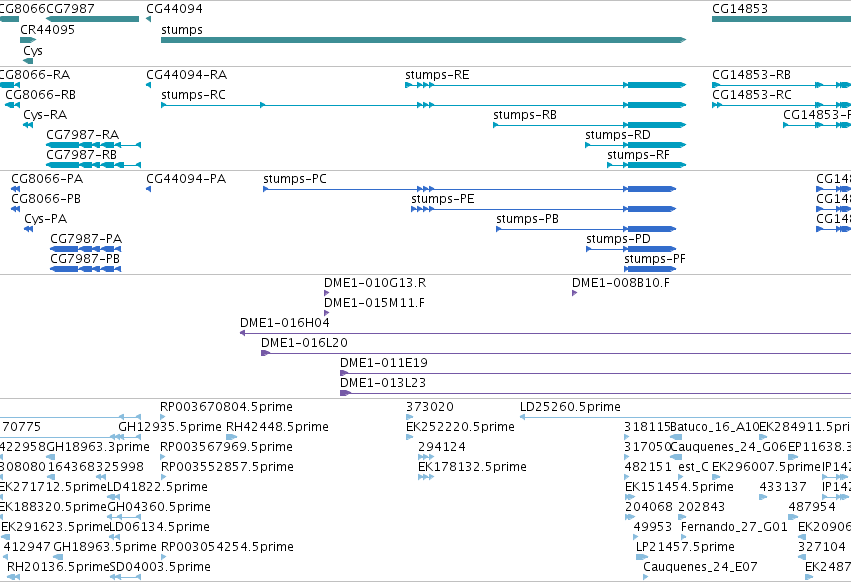Select CG8066-PA protein
This screenshot has width=851, height=582.
16,189
